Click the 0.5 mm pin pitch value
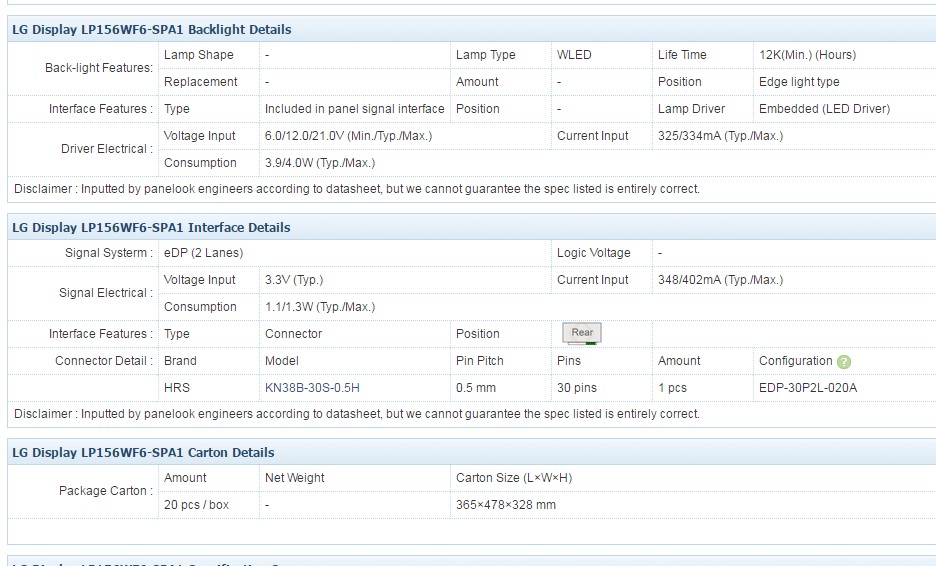The image size is (936, 566). (476, 387)
